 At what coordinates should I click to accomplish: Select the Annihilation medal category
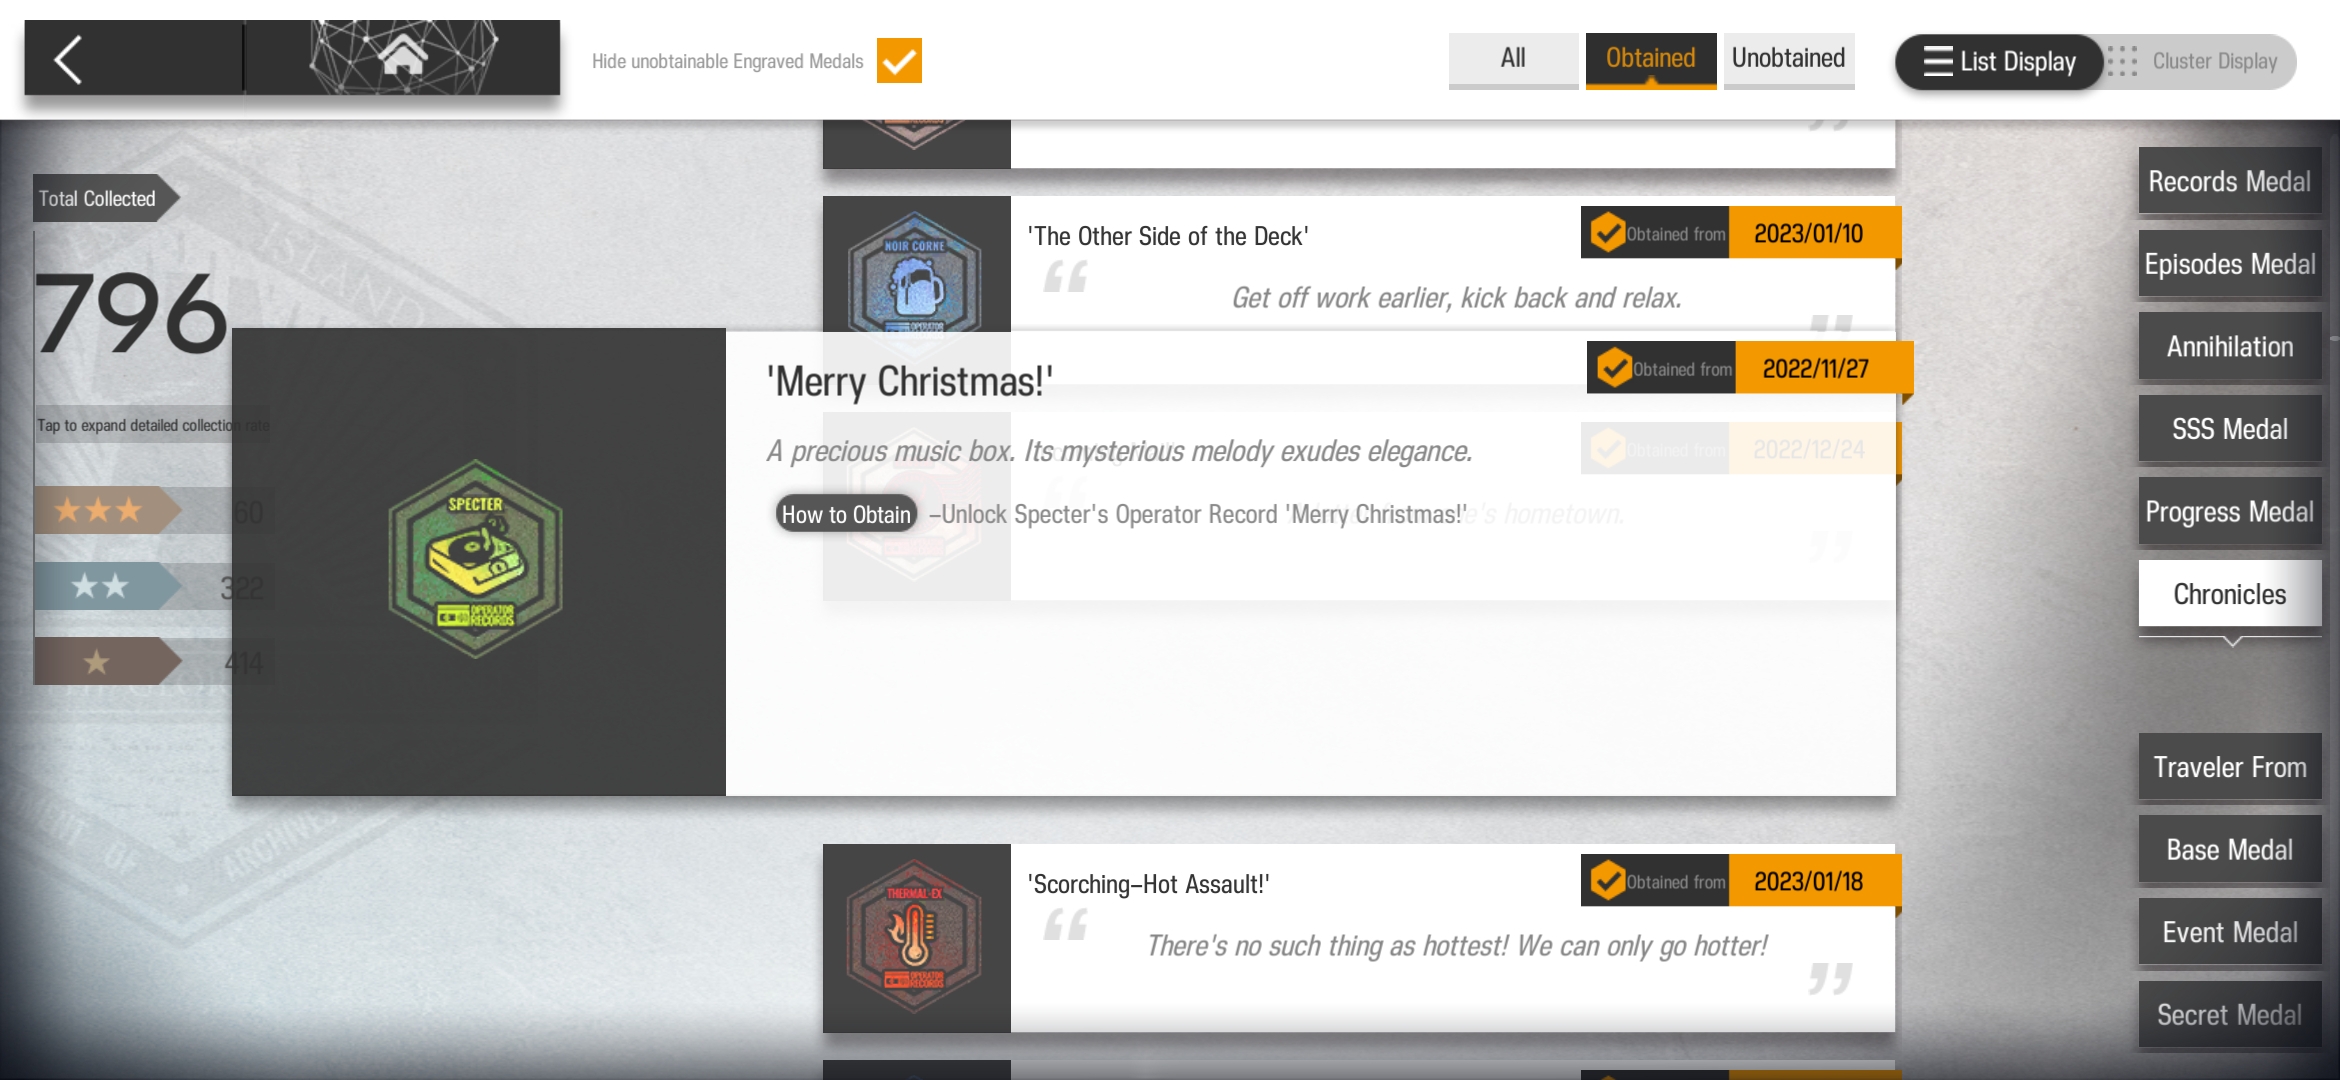[x=2230, y=346]
